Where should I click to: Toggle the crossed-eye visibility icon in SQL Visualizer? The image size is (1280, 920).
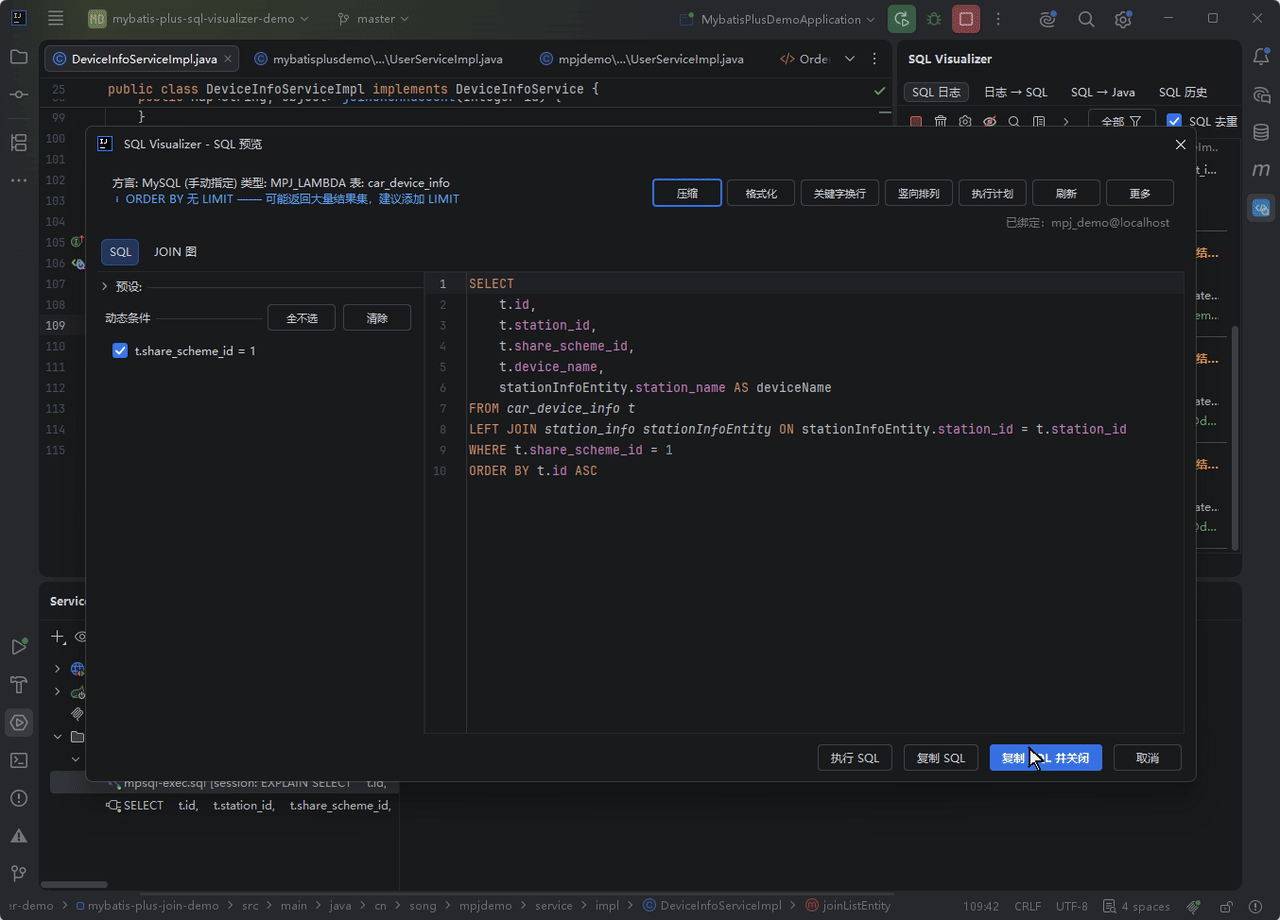click(989, 121)
